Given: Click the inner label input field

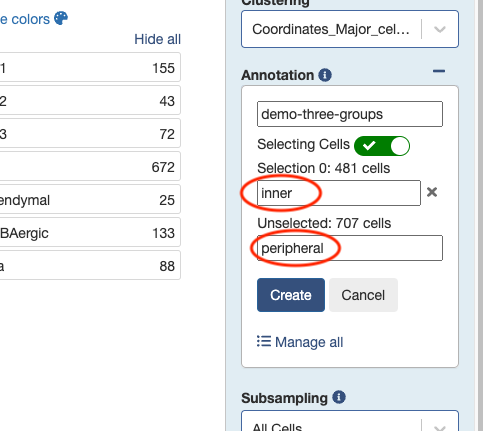Looking at the screenshot, I should (x=339, y=193).
